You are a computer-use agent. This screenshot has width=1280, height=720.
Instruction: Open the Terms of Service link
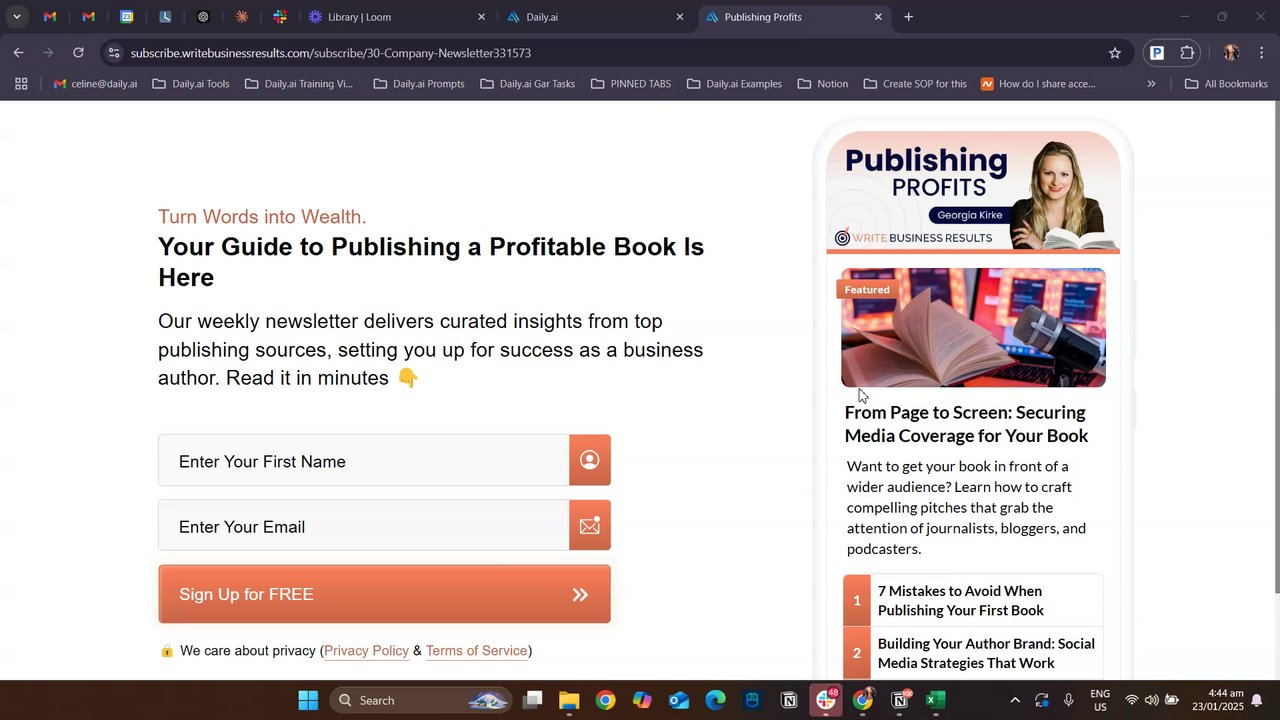click(476, 651)
